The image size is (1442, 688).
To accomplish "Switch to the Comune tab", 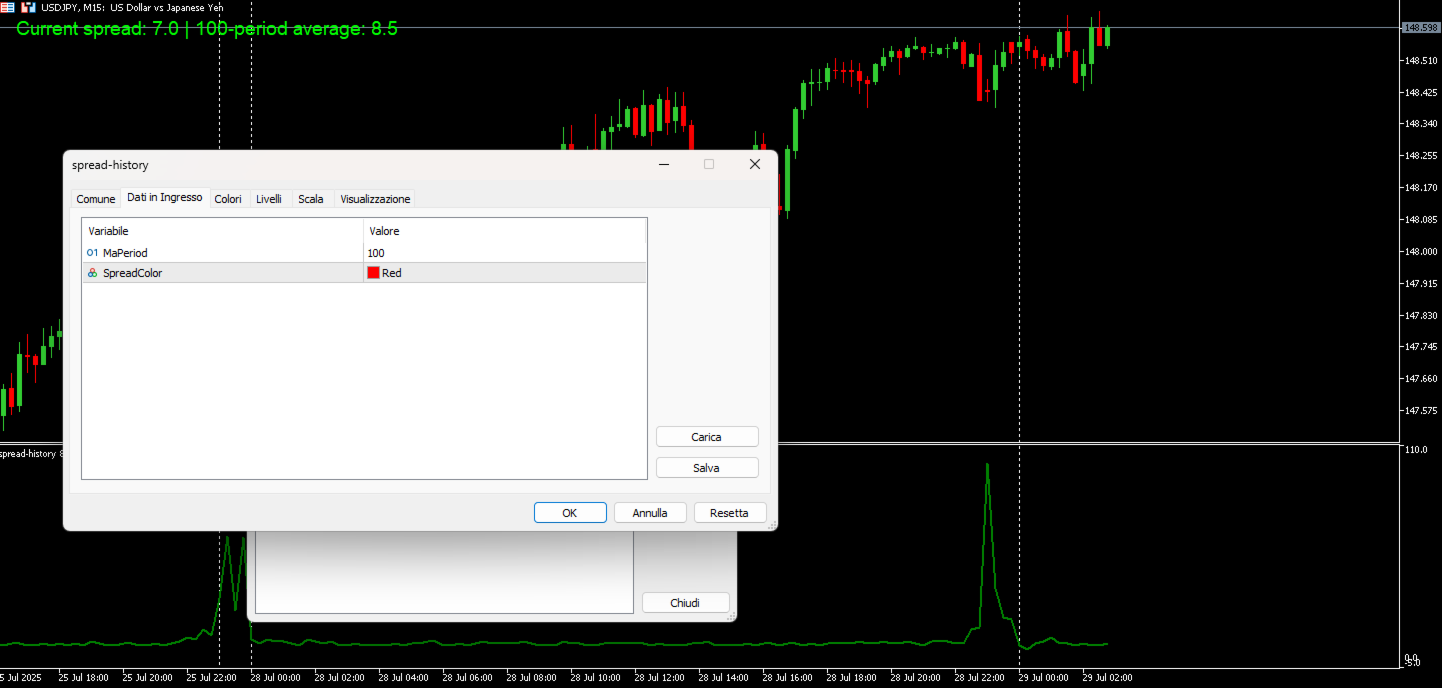I will coord(96,199).
